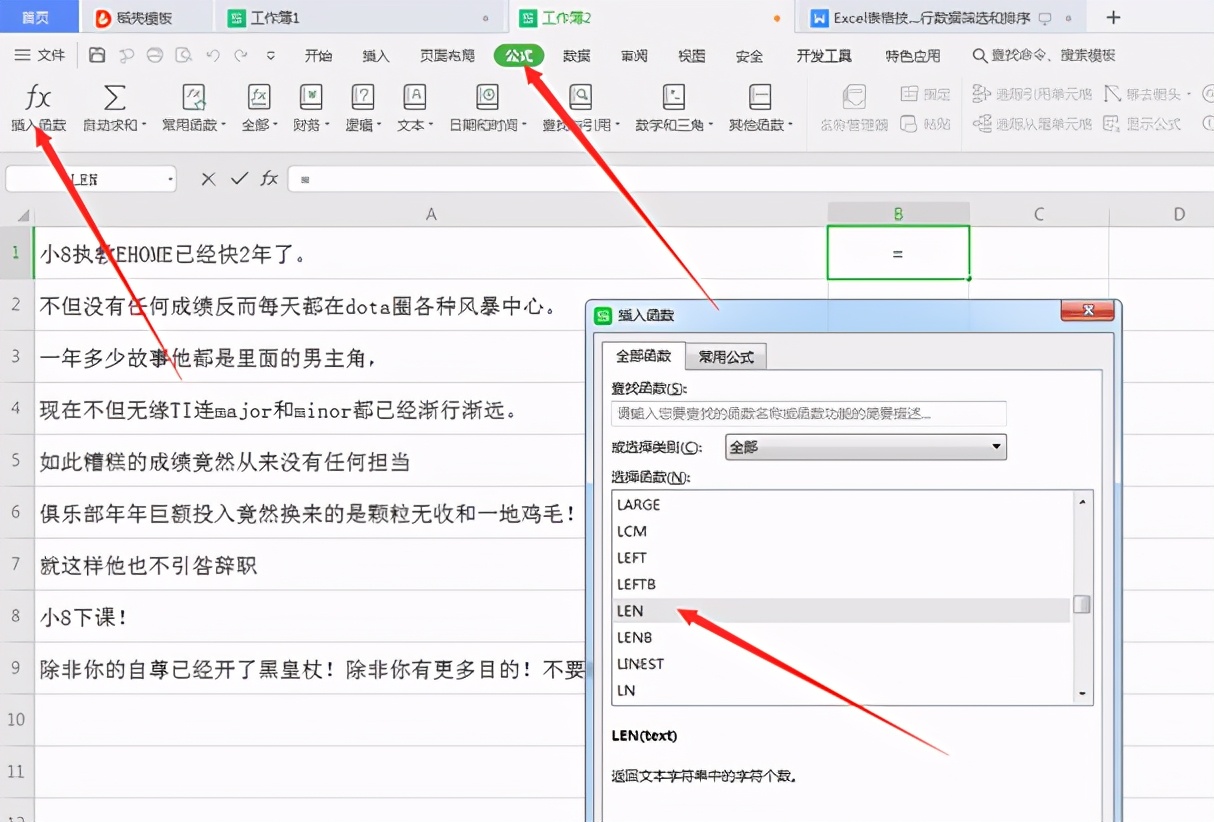Click Trace Precedents (追踪引用单元格)
This screenshot has height=822, width=1214.
click(1032, 94)
